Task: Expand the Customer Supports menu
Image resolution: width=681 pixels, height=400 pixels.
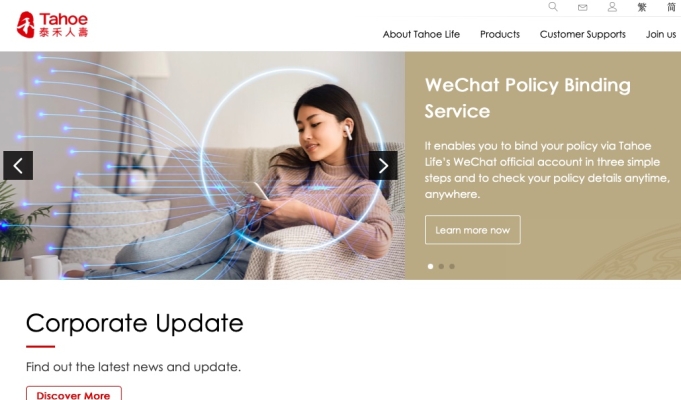Action: 583,34
